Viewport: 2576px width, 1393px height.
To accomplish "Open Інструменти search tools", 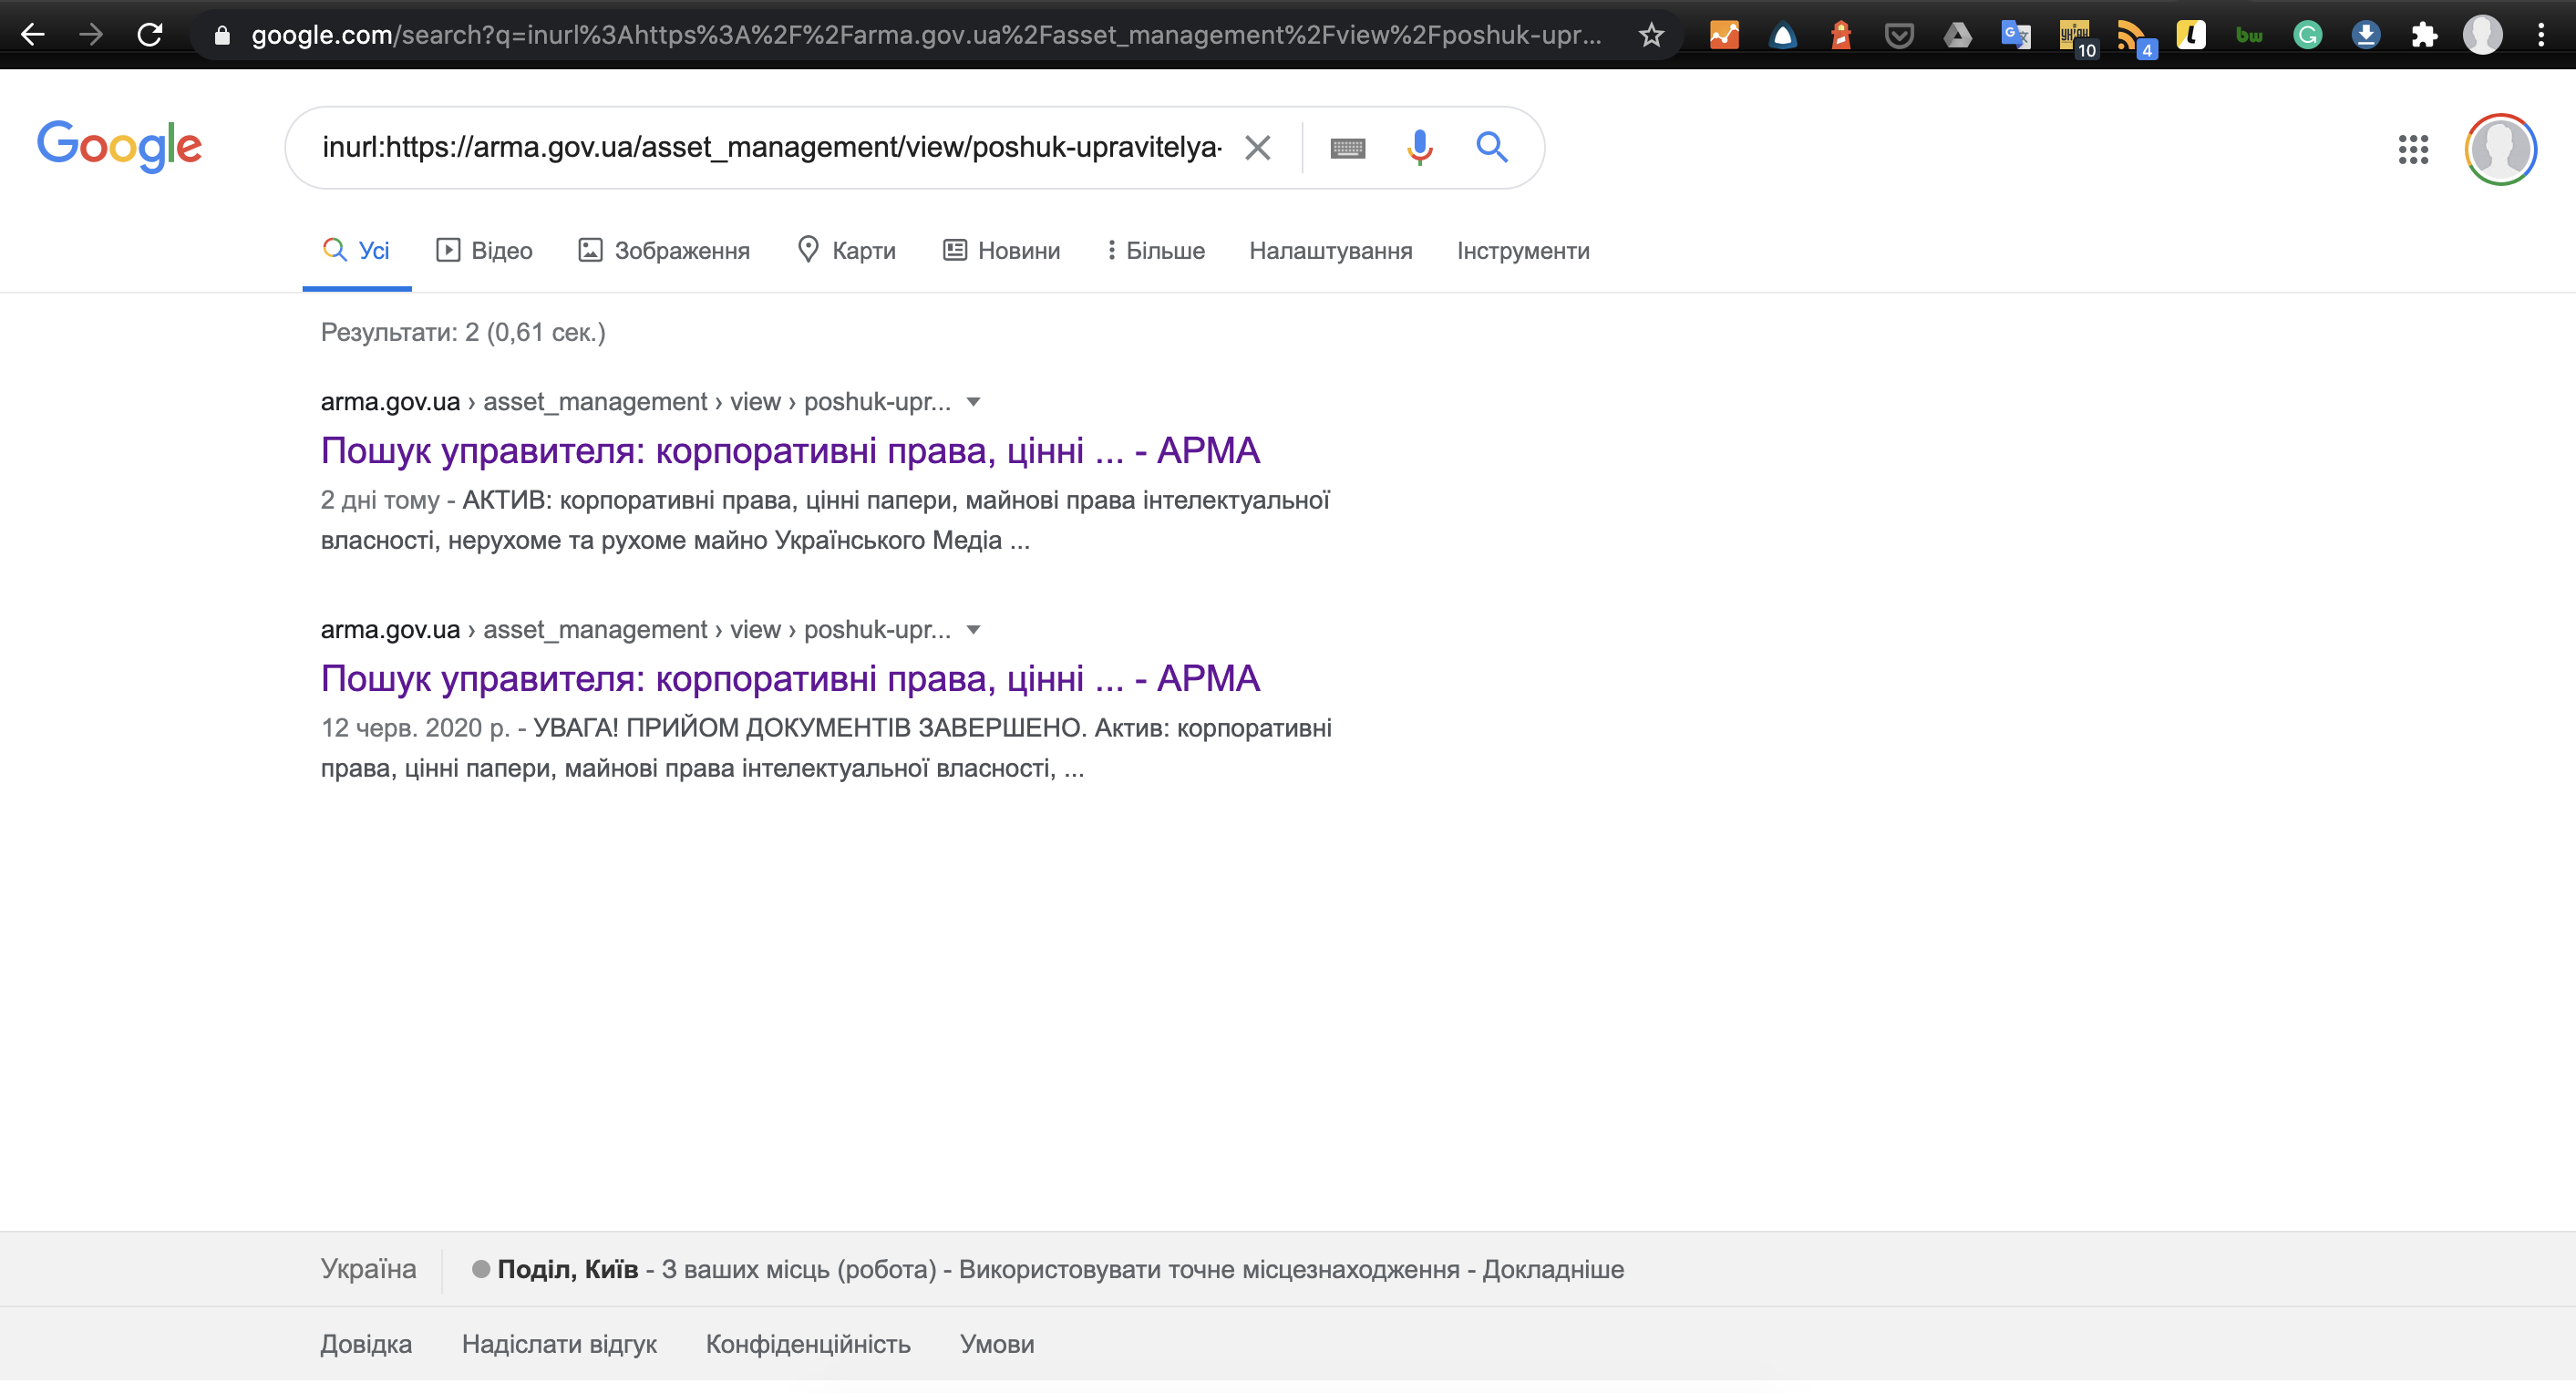I will coord(1522,251).
